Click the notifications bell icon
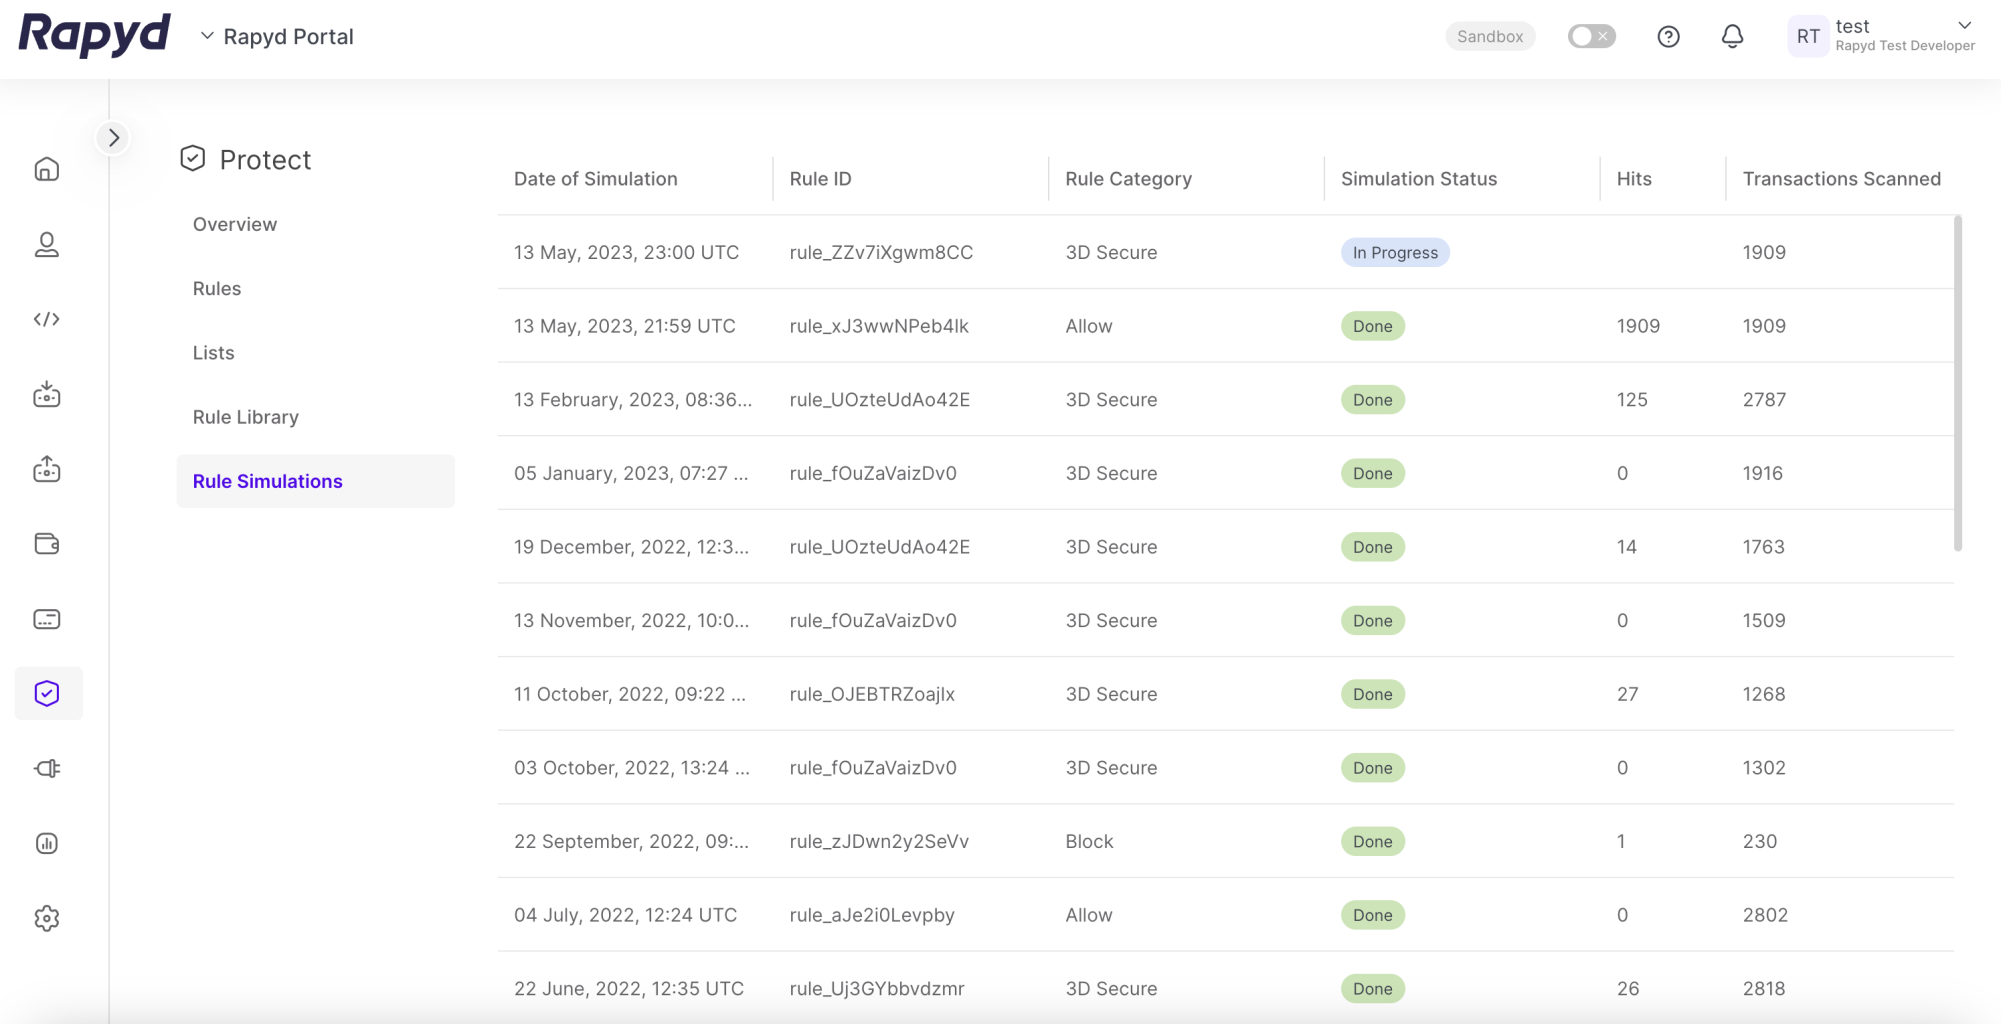 pyautogui.click(x=1732, y=37)
